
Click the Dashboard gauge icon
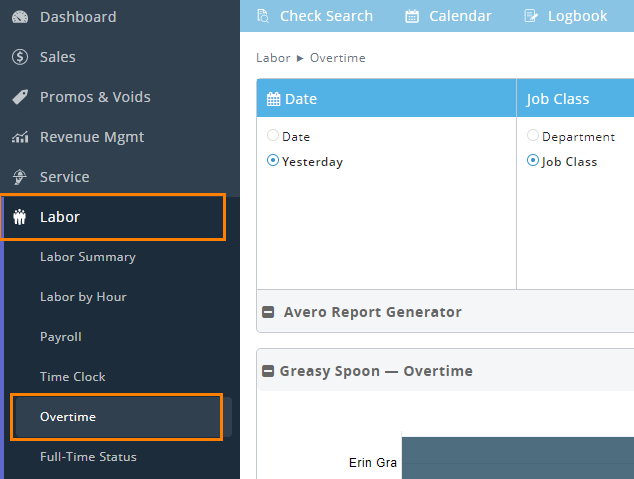point(19,17)
